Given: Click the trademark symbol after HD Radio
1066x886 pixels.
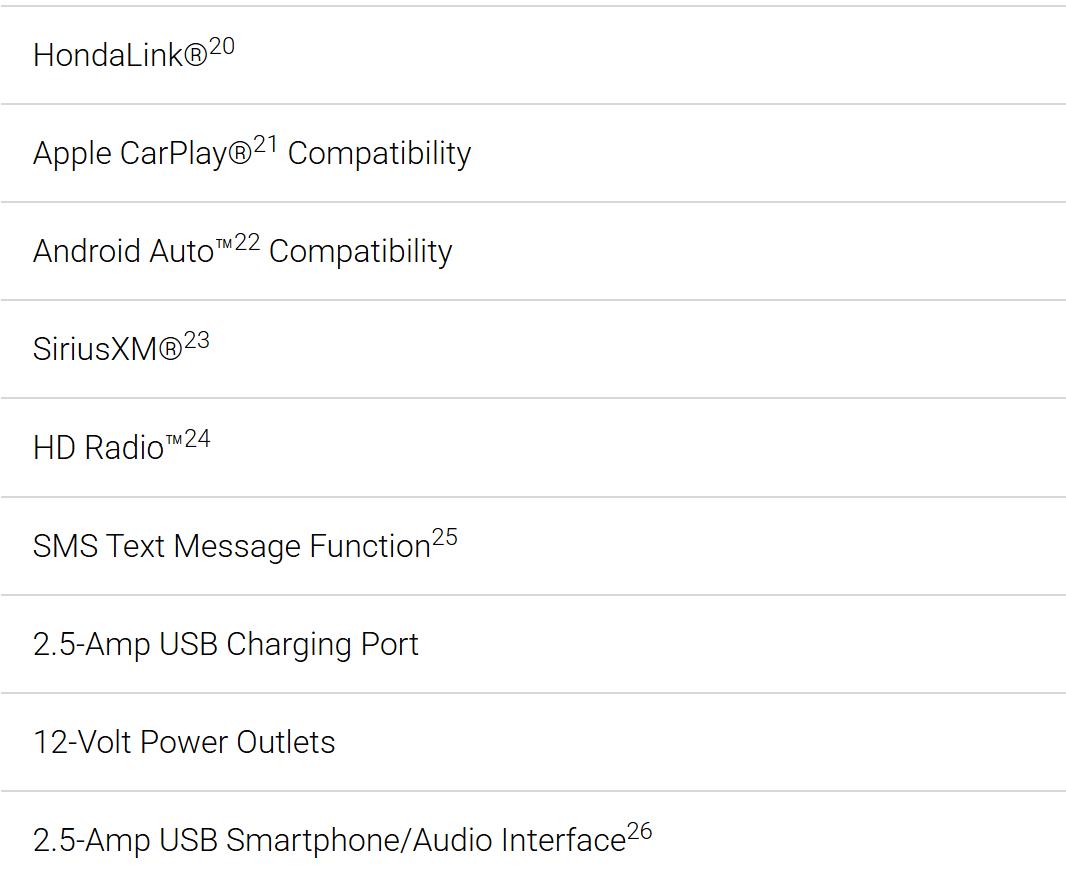Looking at the screenshot, I should [174, 441].
